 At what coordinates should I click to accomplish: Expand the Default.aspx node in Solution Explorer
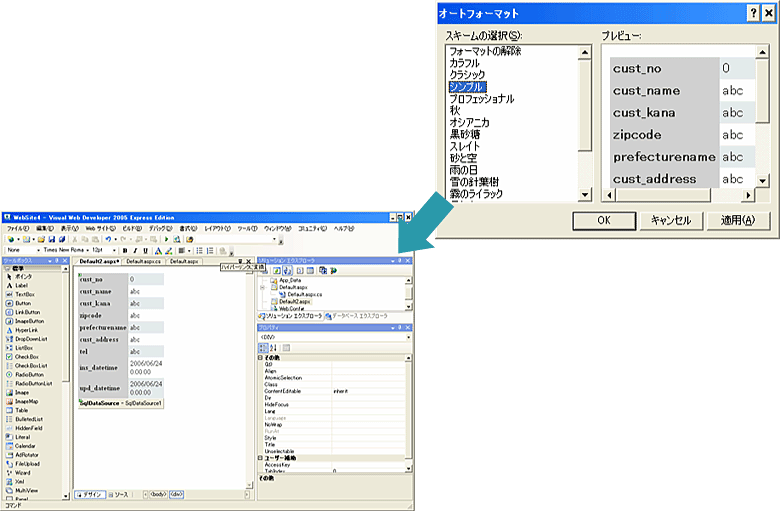click(x=263, y=288)
